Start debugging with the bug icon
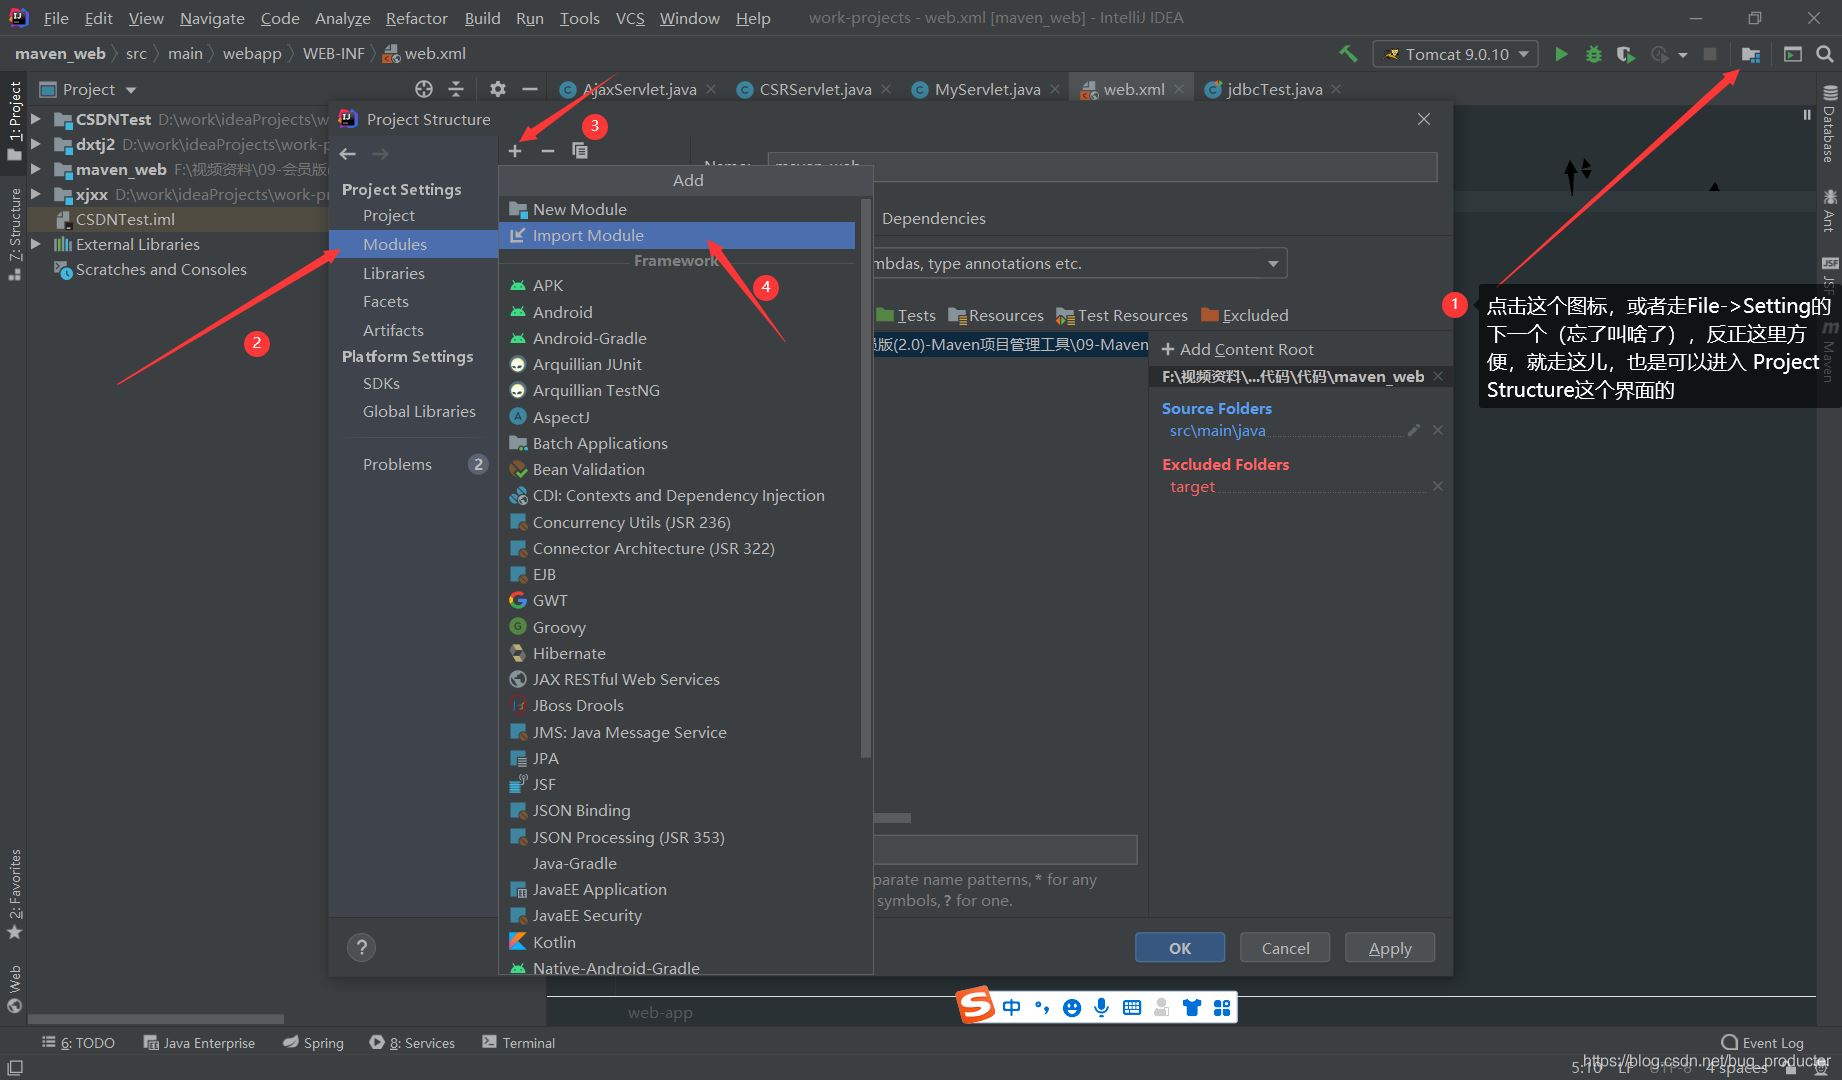 tap(1594, 54)
